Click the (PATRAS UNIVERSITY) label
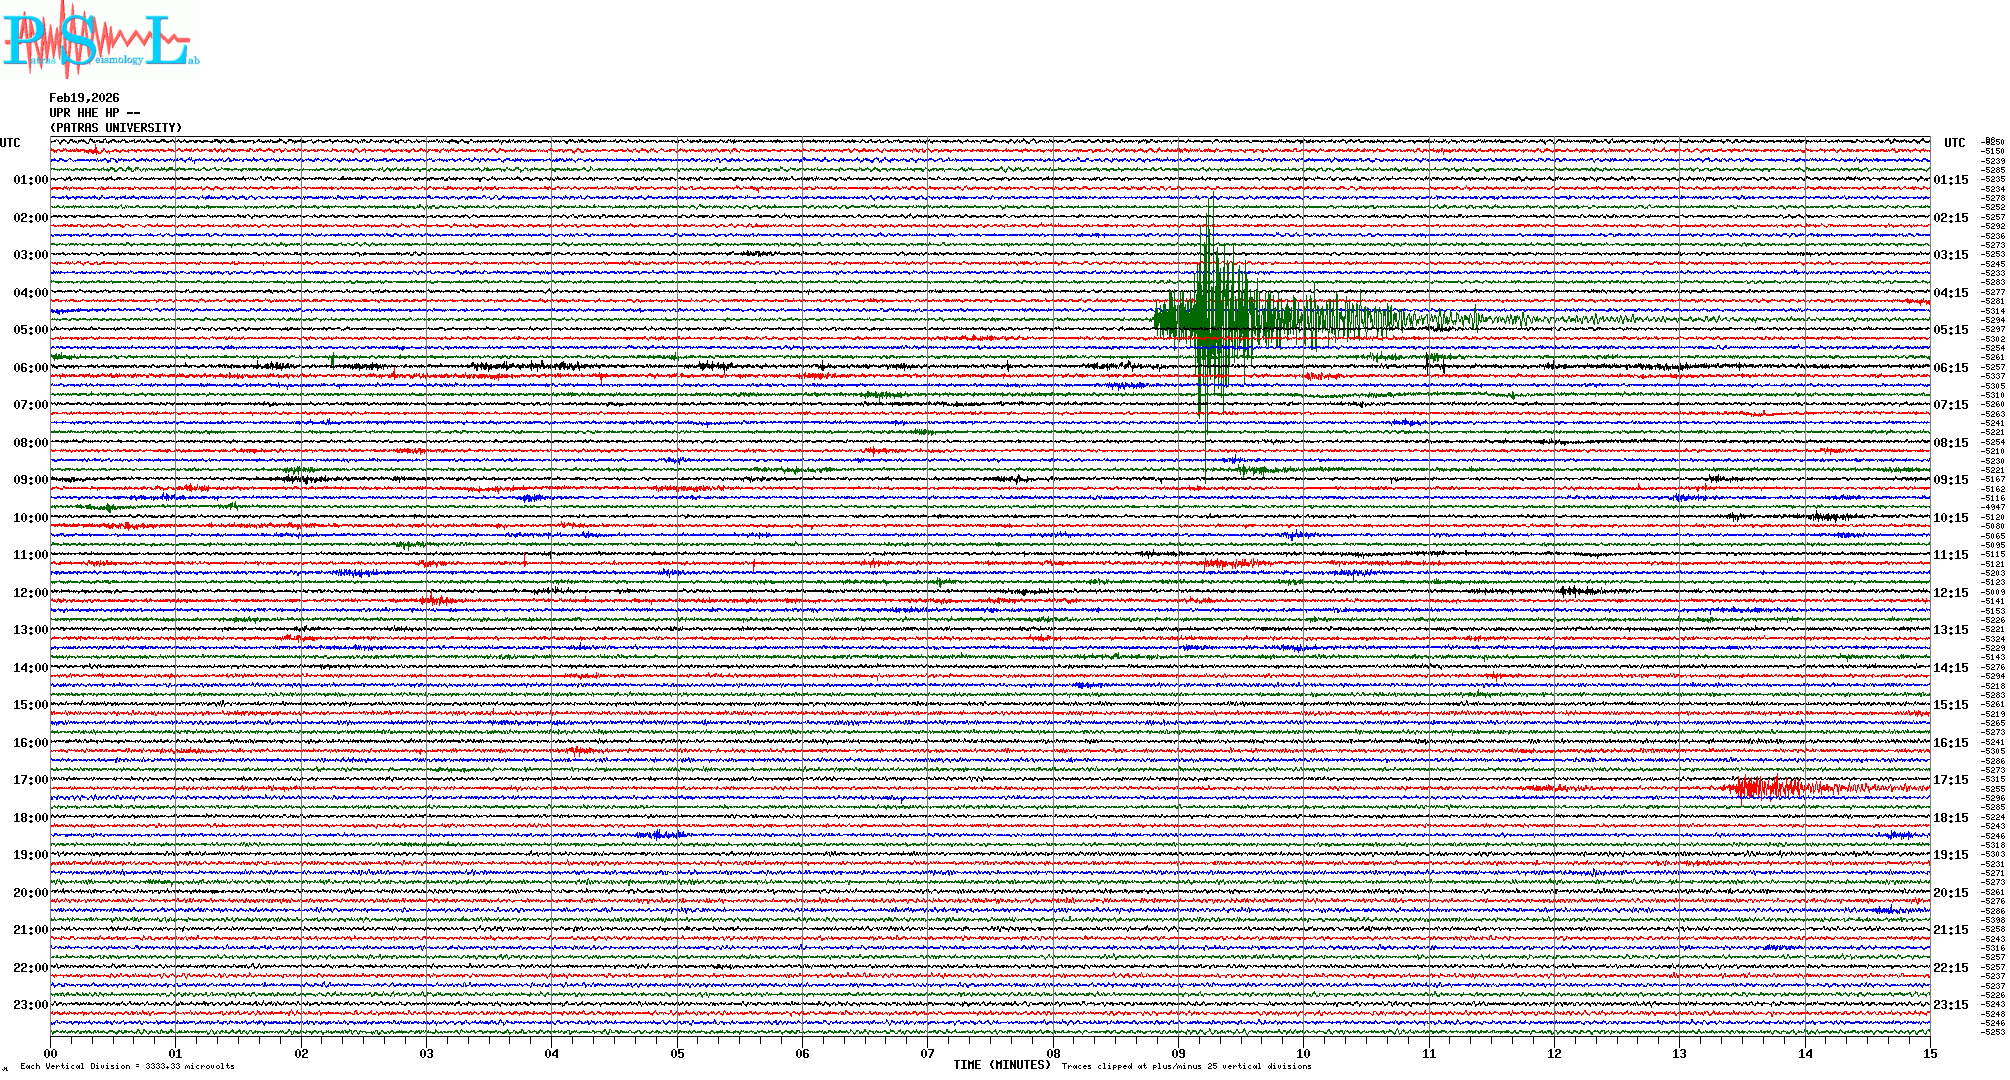 coord(116,128)
